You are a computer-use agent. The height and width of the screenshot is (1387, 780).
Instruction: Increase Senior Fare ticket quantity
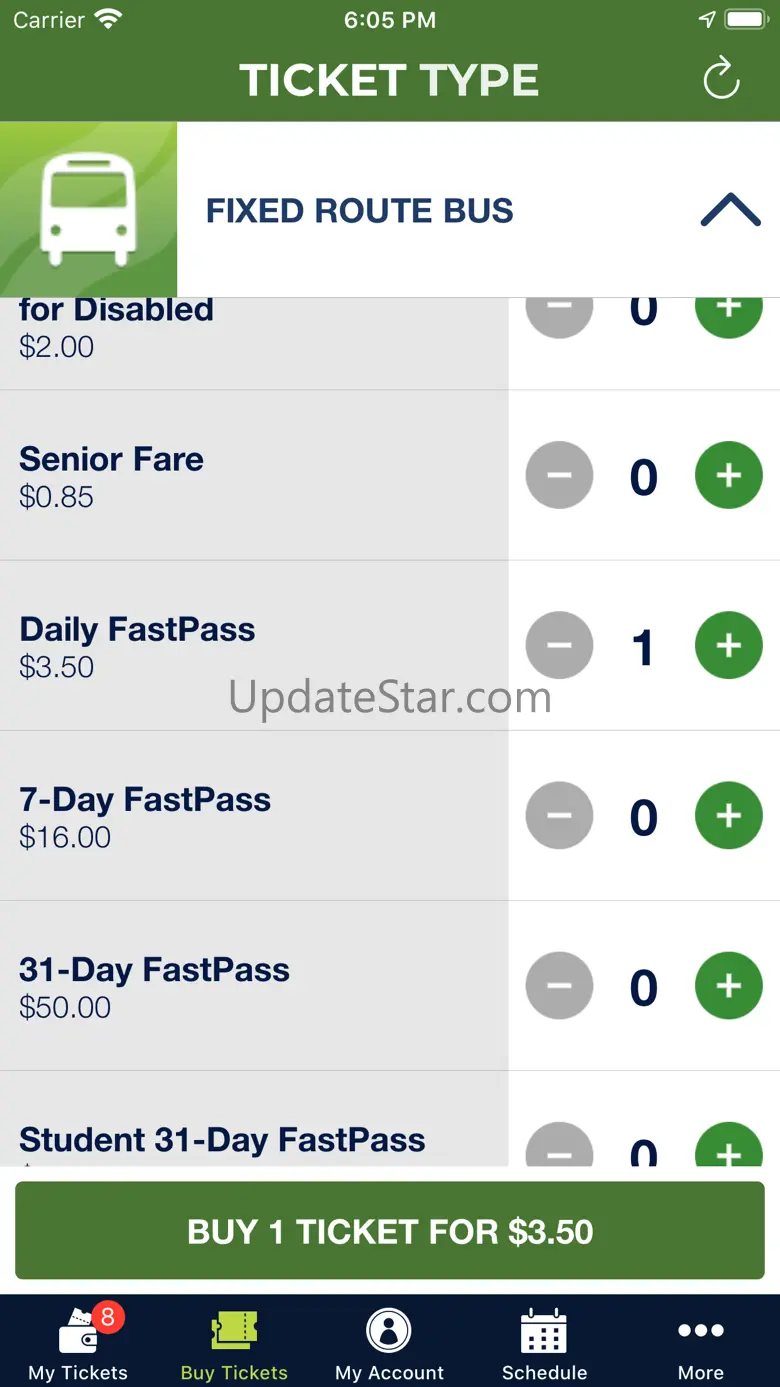(x=728, y=476)
